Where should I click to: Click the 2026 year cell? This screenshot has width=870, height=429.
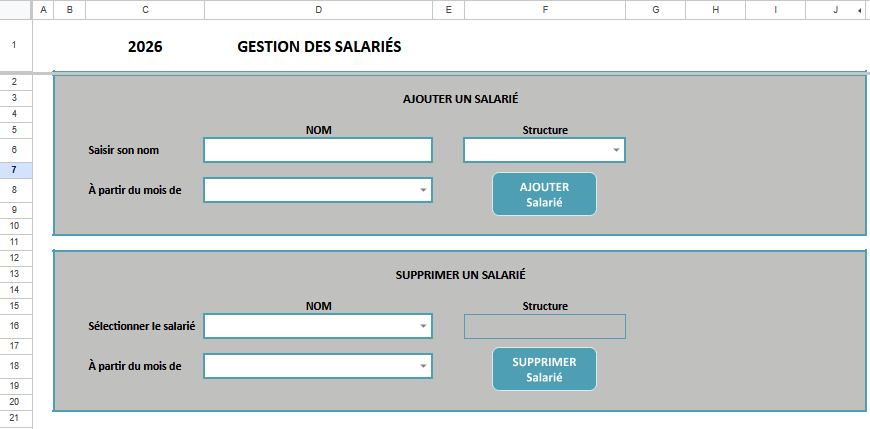pos(145,47)
